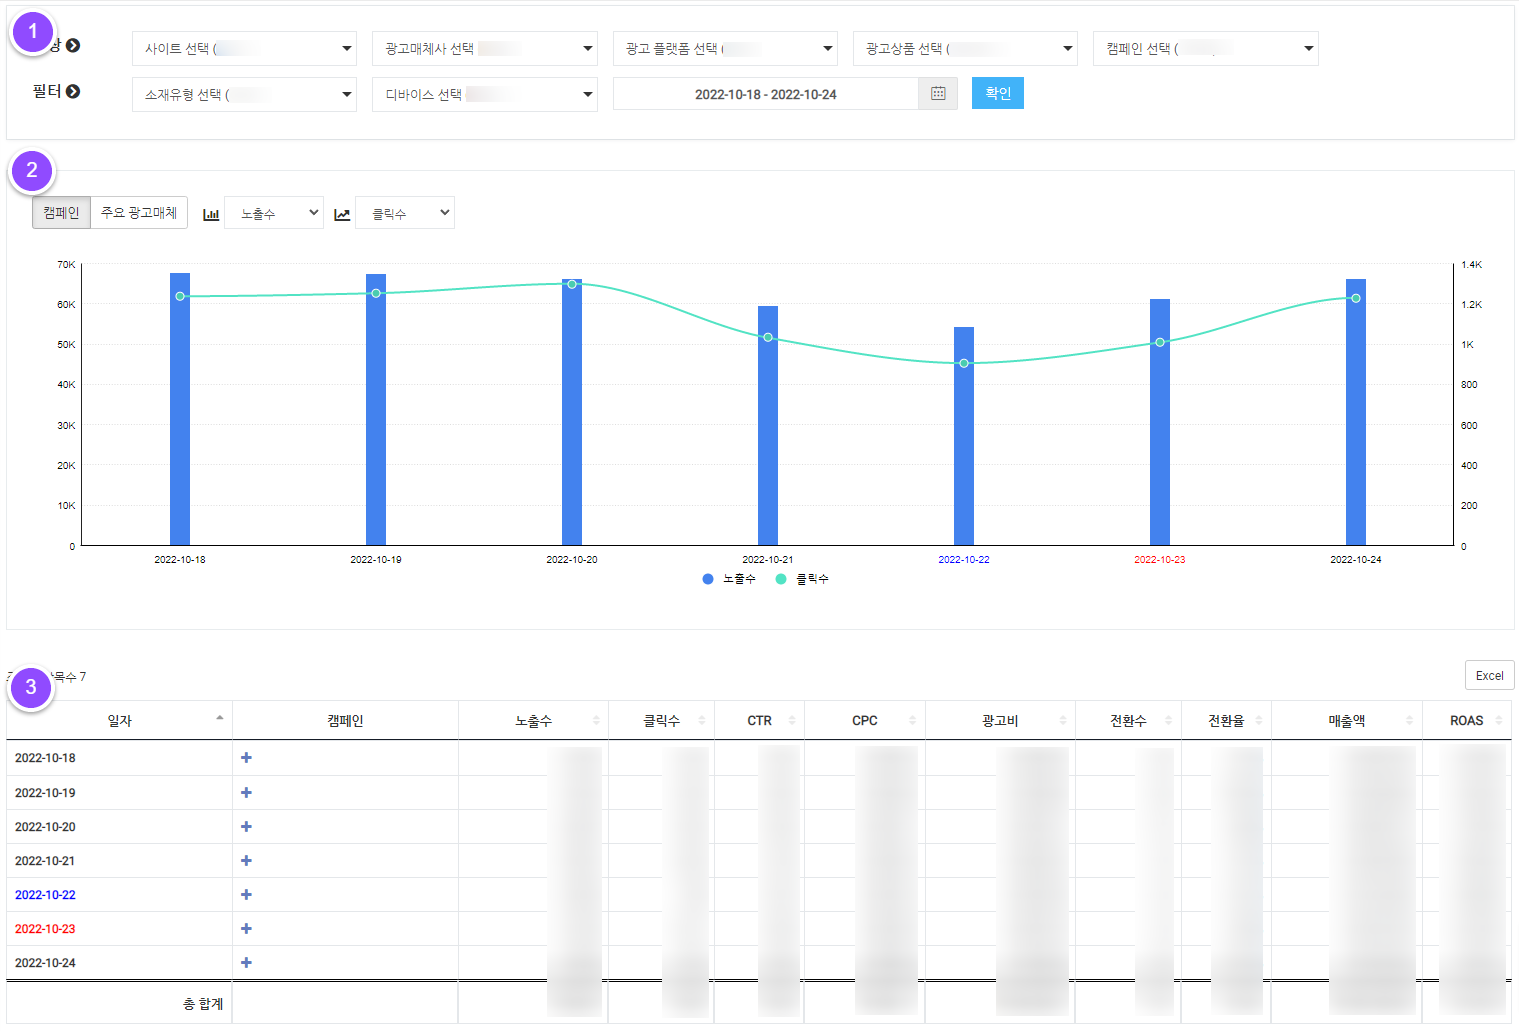This screenshot has width=1519, height=1031.
Task: Open the 사이트 선택 dropdown
Action: pos(244,49)
